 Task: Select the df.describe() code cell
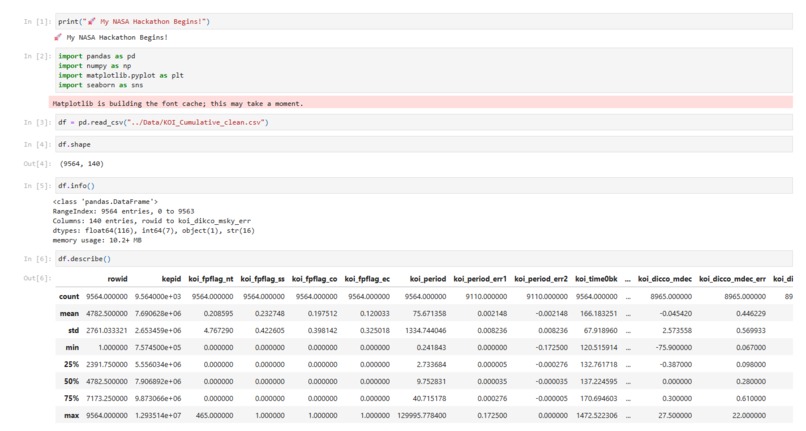424,259
